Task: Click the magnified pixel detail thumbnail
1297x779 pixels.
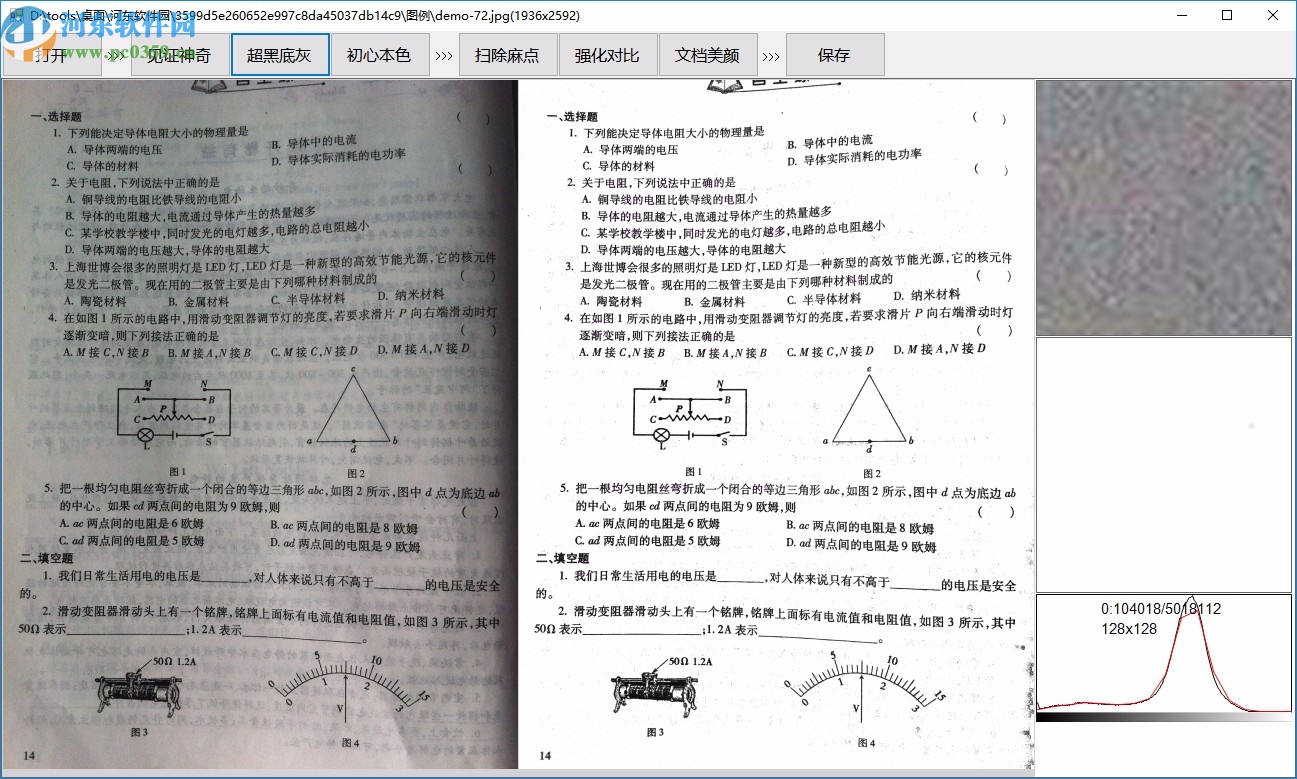Action: 1163,205
